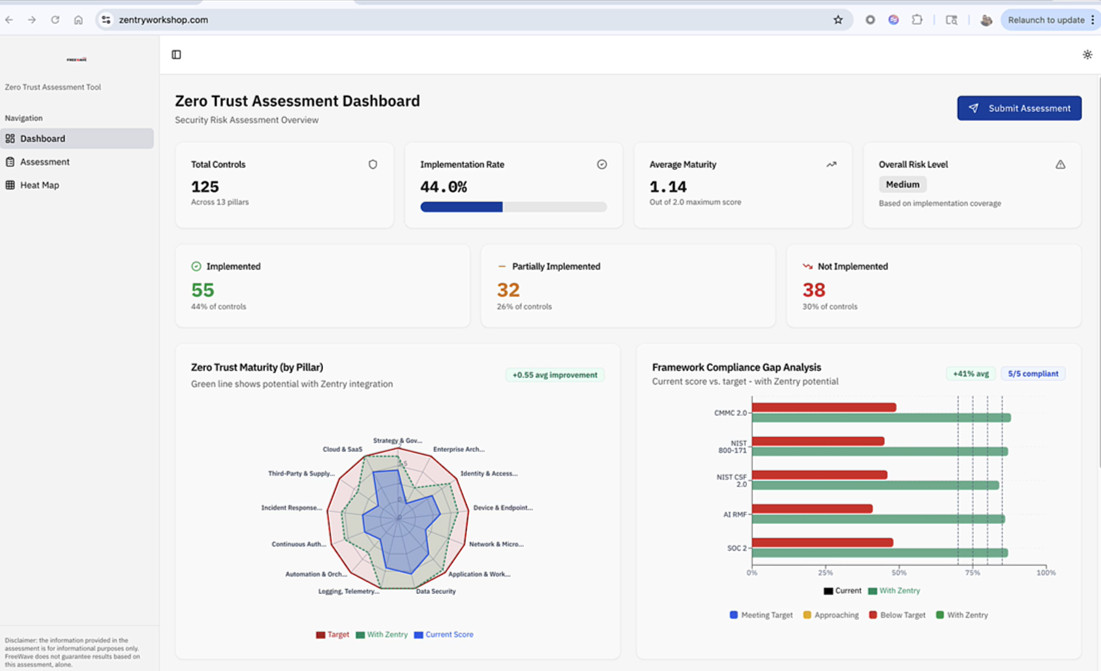Click the shield icon on Total Controls
Viewport: 1101px width, 671px height.
pyautogui.click(x=373, y=164)
